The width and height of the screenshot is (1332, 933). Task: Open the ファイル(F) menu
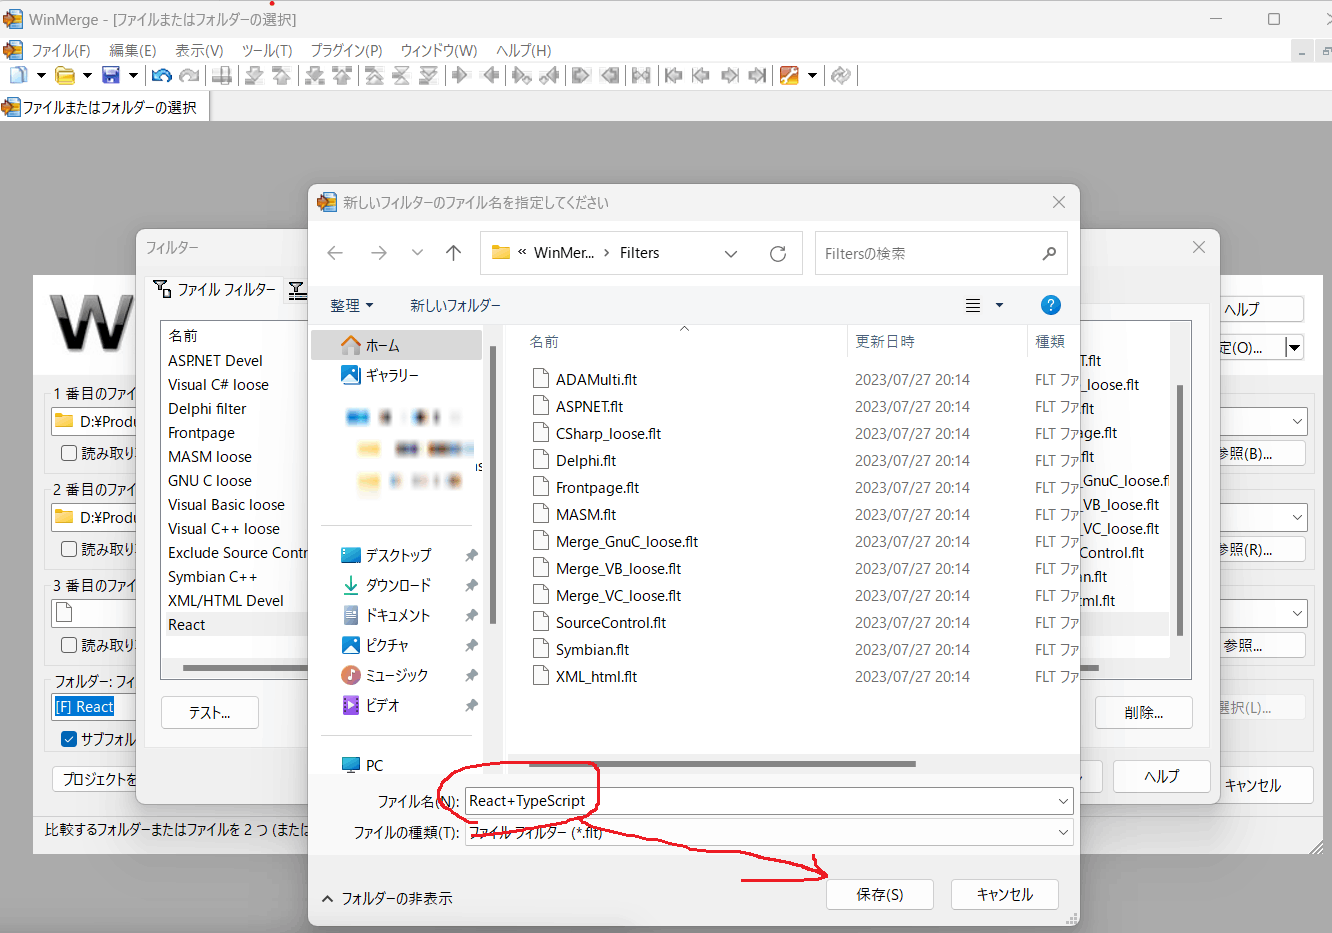(x=60, y=50)
